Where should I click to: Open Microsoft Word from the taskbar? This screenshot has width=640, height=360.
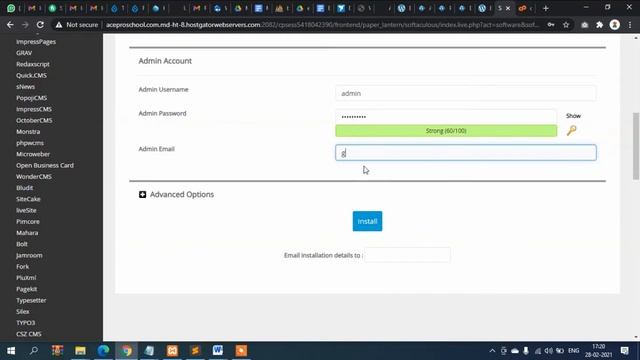tap(218, 351)
